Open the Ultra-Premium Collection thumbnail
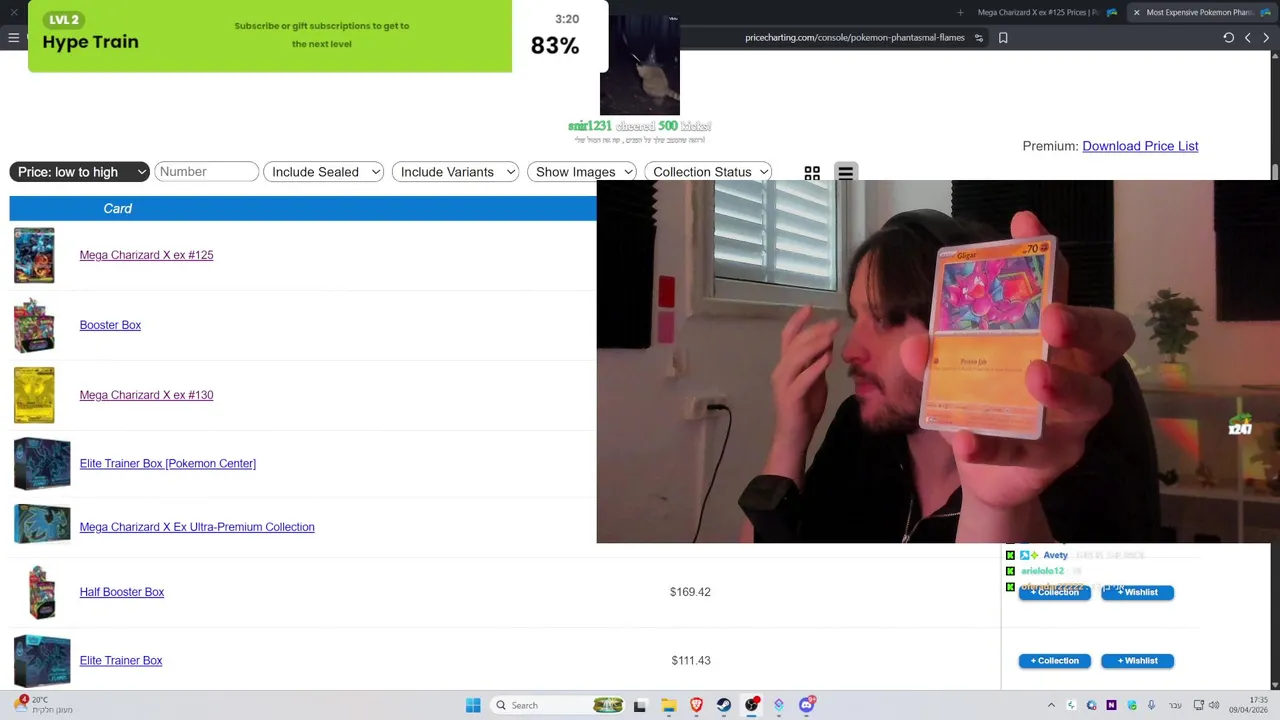Screen dimensions: 1280x720 (x=42, y=524)
